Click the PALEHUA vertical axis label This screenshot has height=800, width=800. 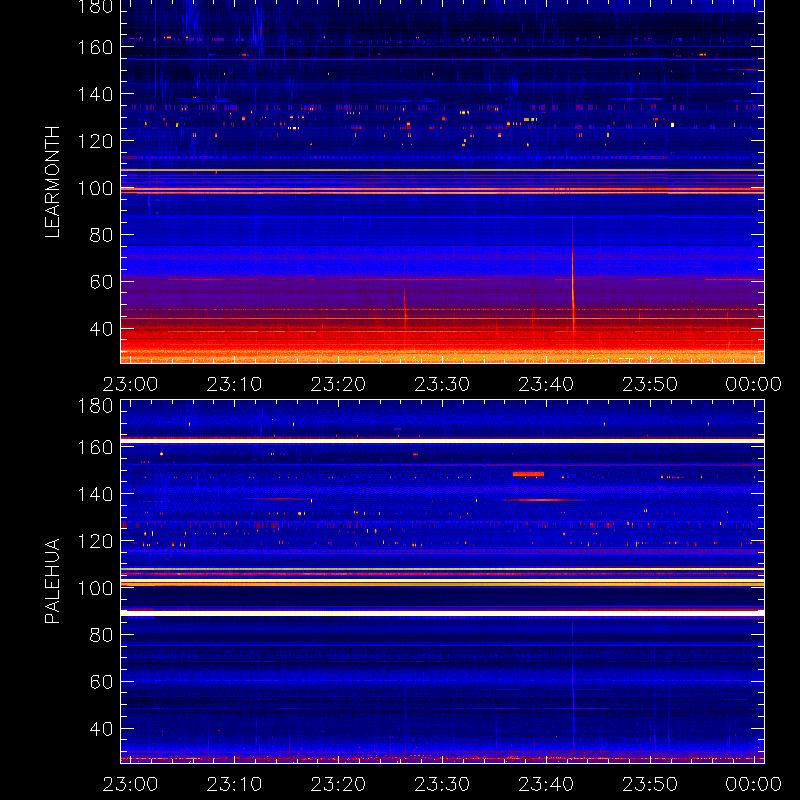point(53,581)
